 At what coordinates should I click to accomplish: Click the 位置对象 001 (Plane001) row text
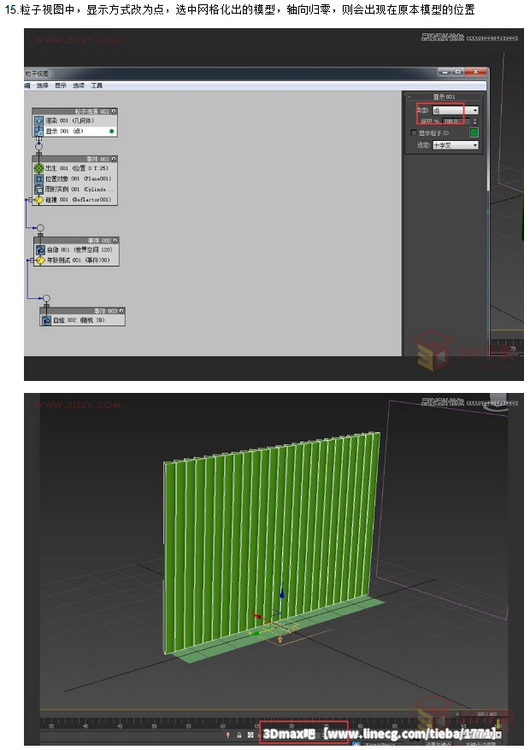coord(78,178)
